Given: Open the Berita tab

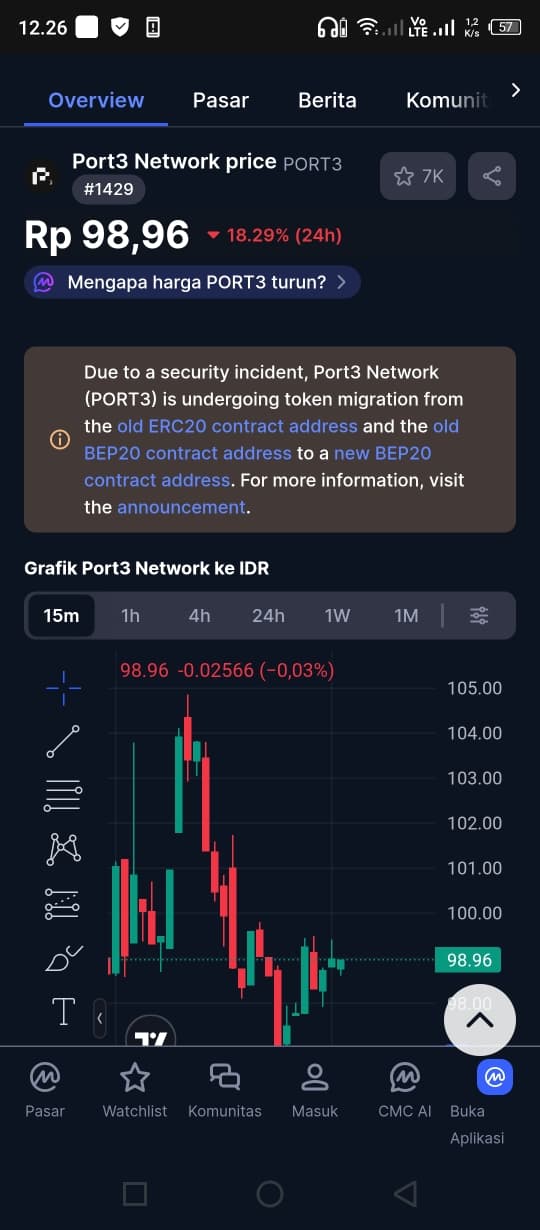Looking at the screenshot, I should click(327, 100).
